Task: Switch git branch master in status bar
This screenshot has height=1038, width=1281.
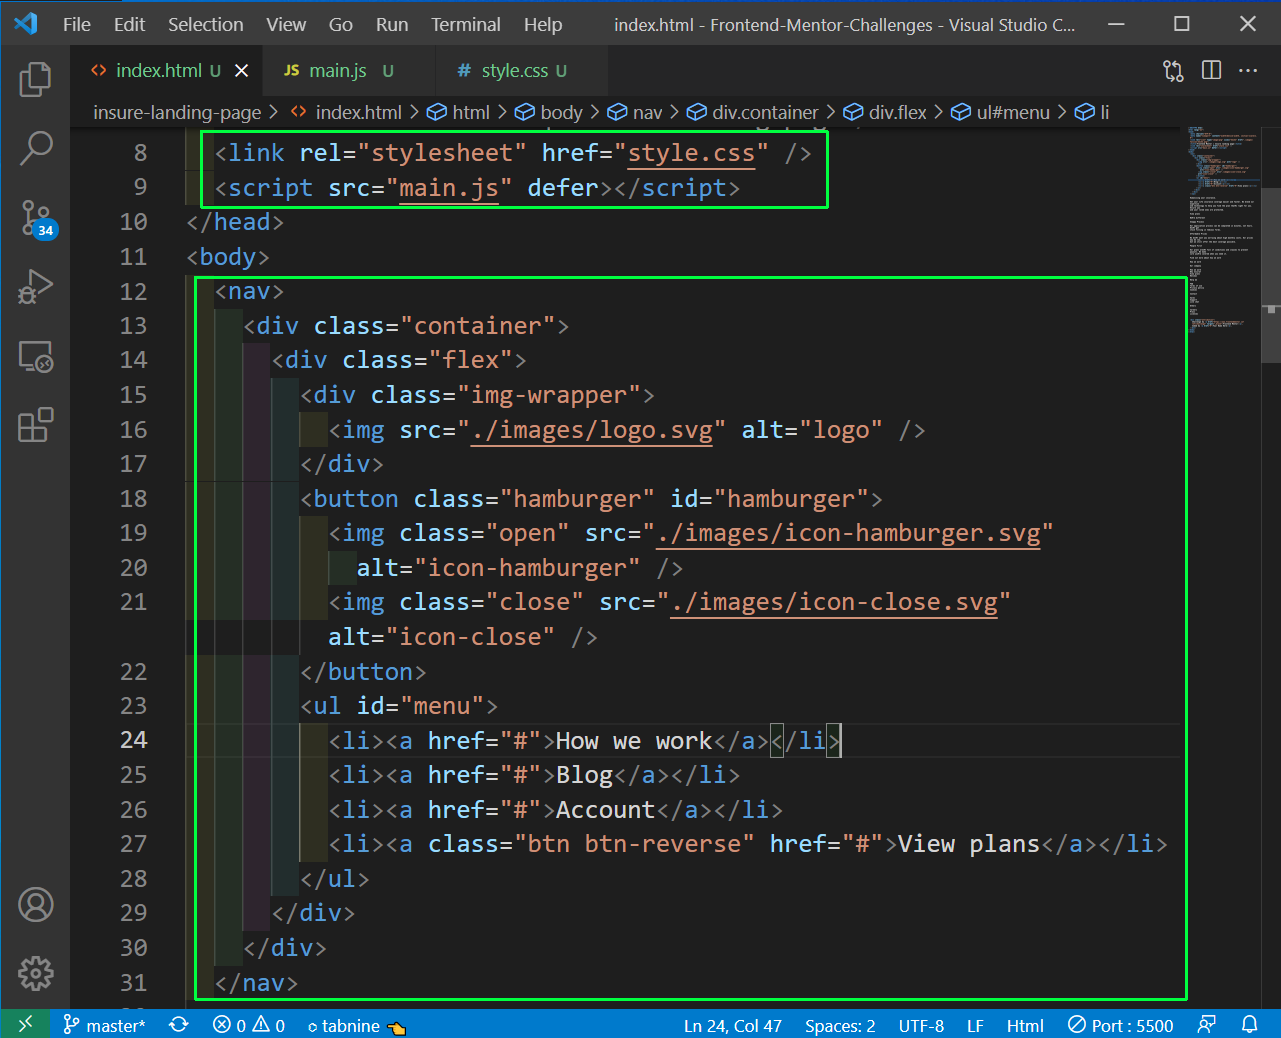Action: (104, 1025)
